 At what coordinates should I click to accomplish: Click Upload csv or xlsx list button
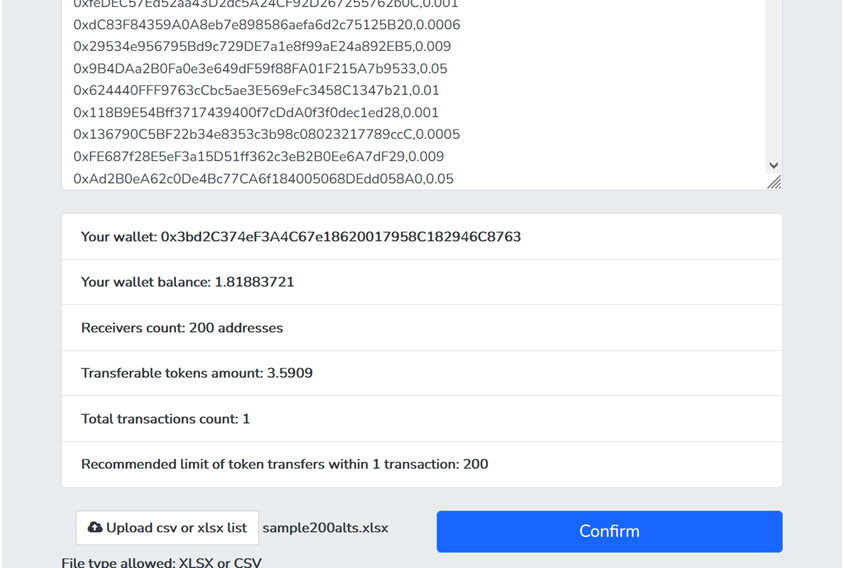pos(167,528)
